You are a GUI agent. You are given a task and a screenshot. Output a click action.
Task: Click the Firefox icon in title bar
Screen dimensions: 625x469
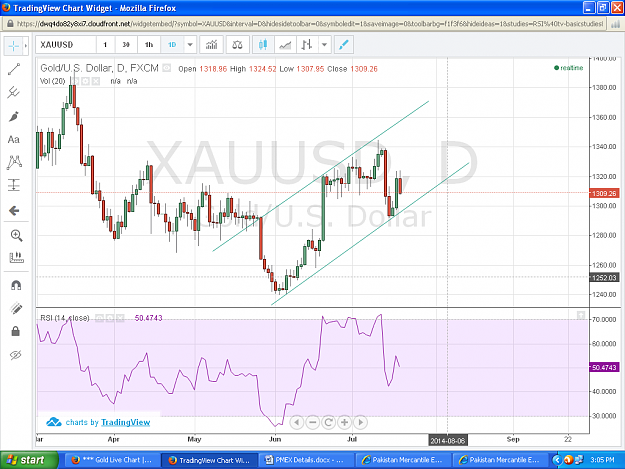(x=6, y=8)
